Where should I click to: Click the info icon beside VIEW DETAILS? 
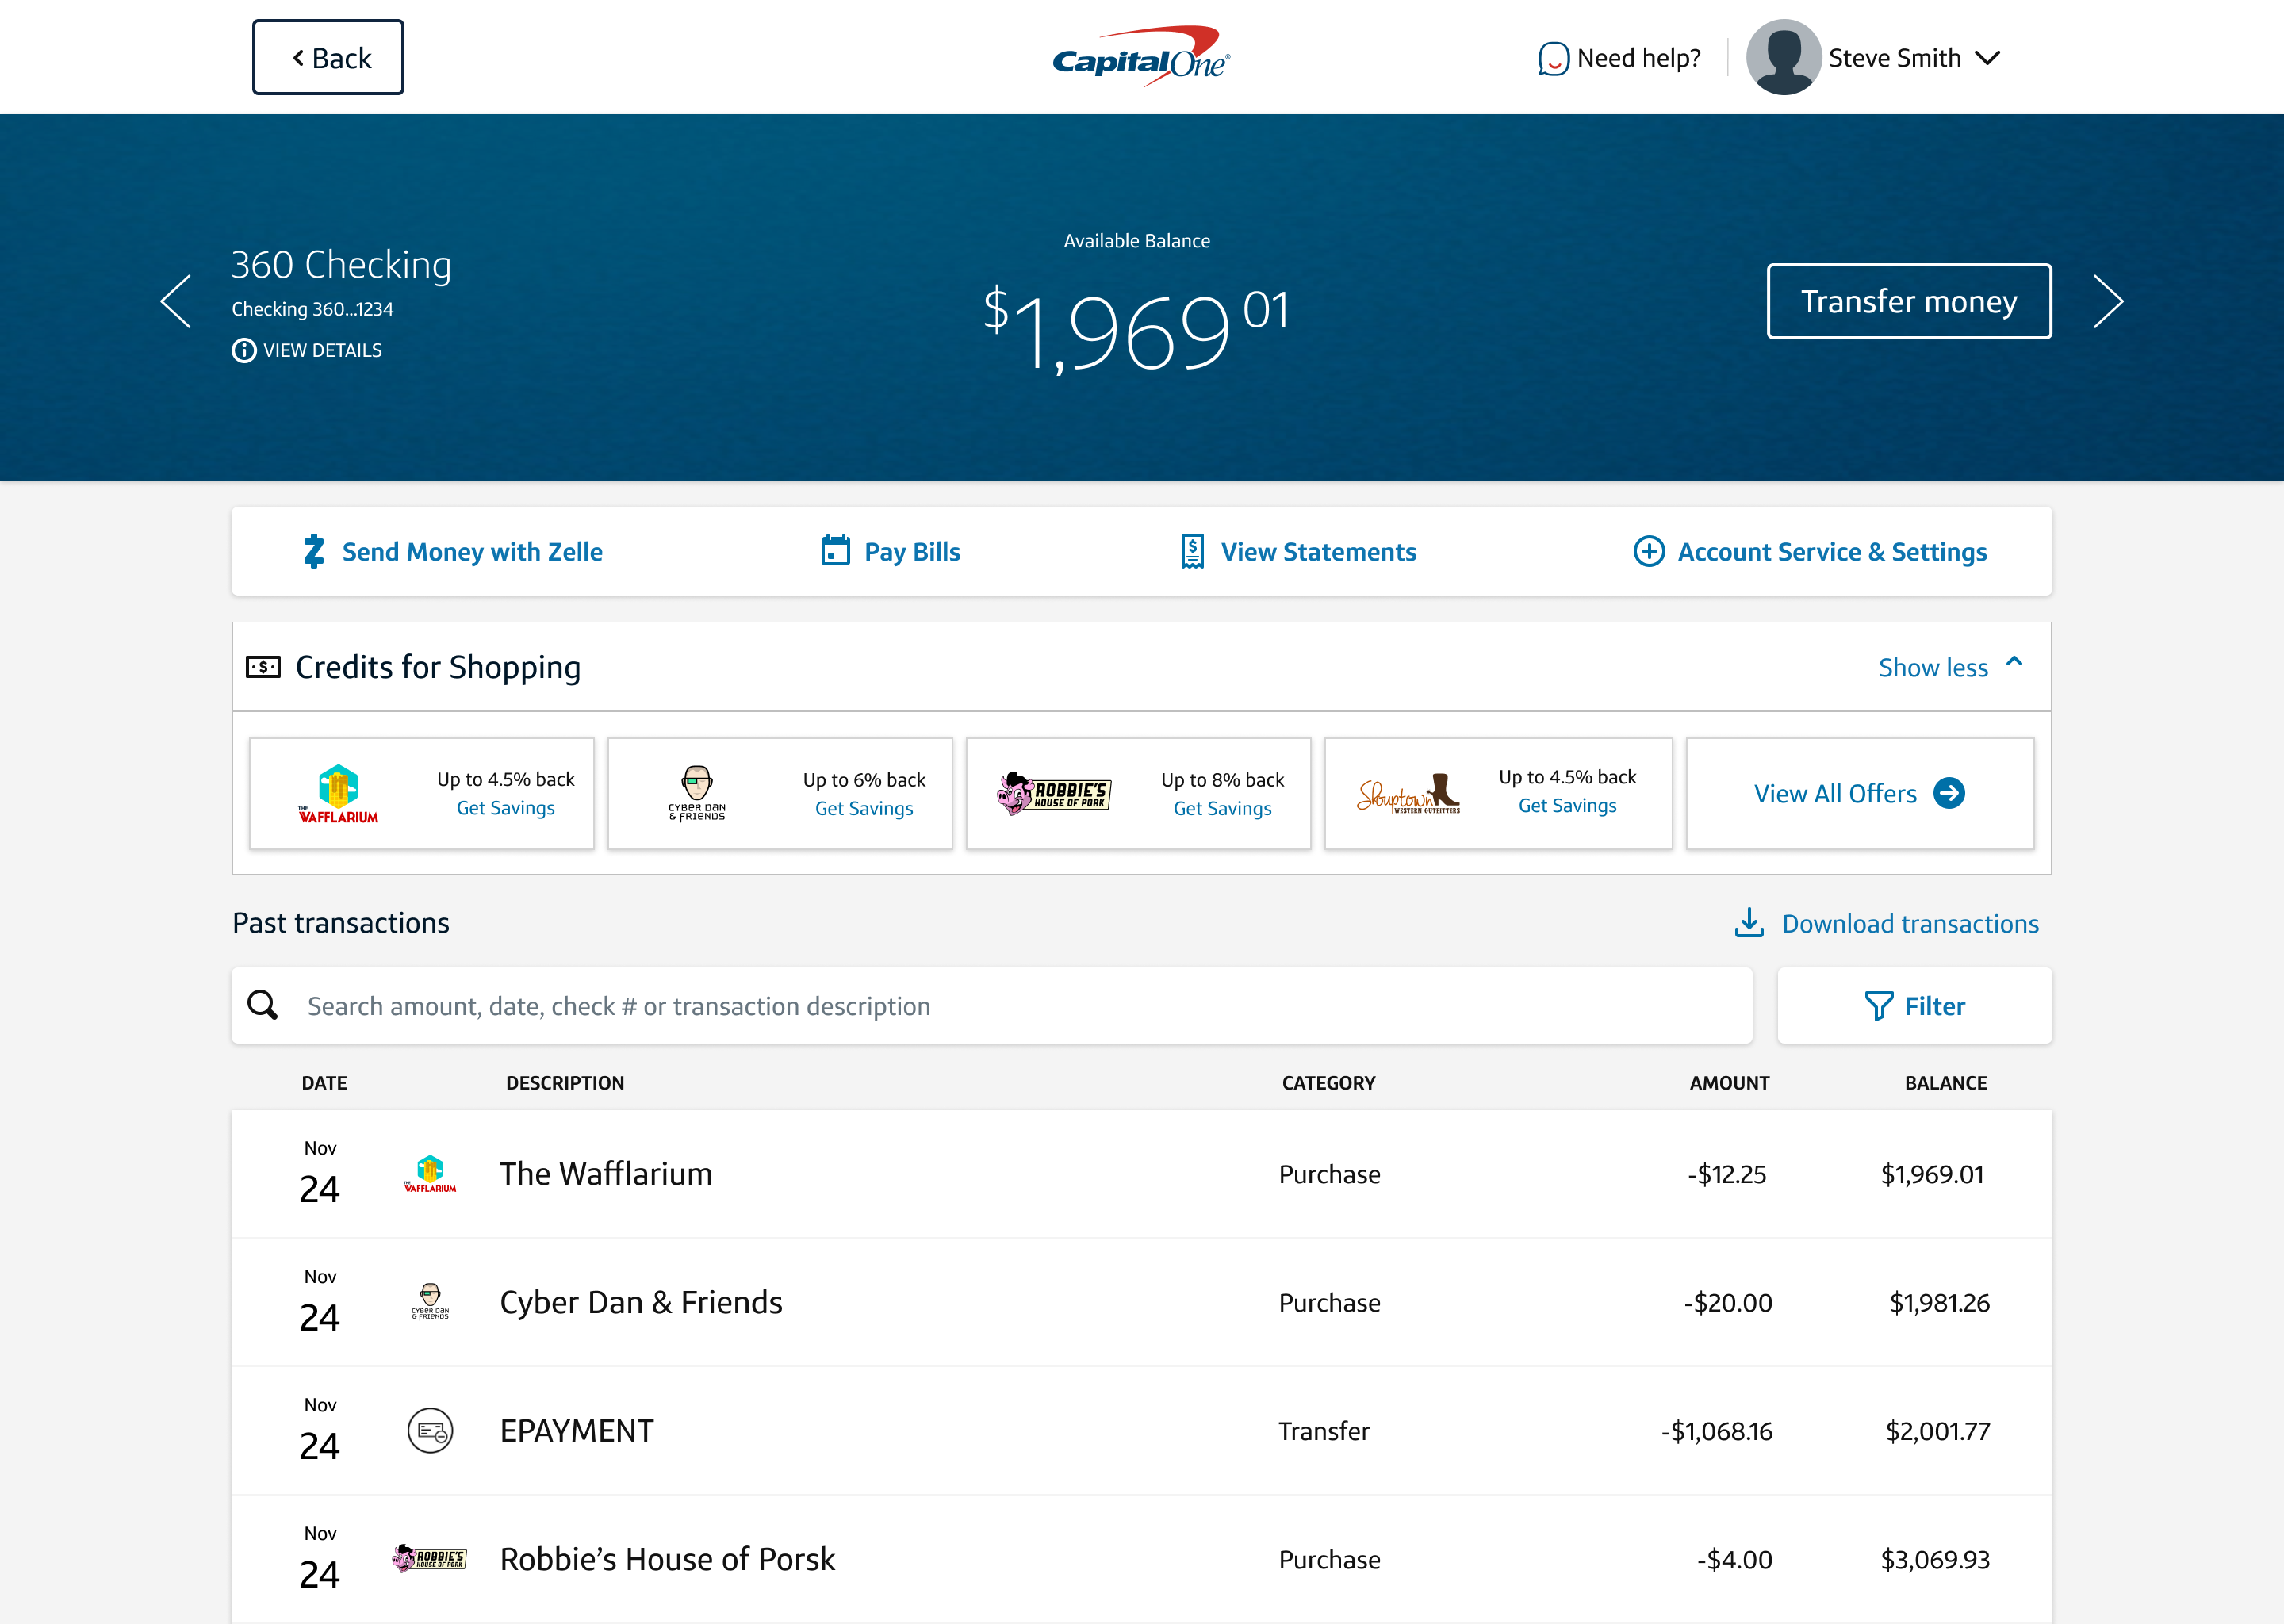(x=243, y=351)
